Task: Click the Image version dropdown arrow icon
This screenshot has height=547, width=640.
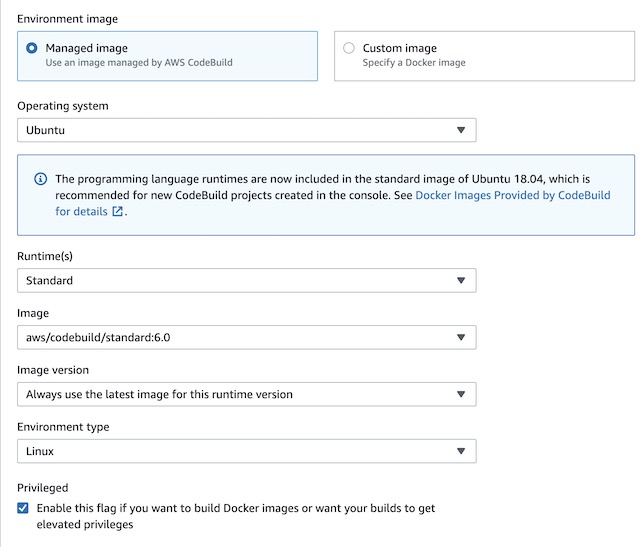Action: pyautogui.click(x=460, y=394)
